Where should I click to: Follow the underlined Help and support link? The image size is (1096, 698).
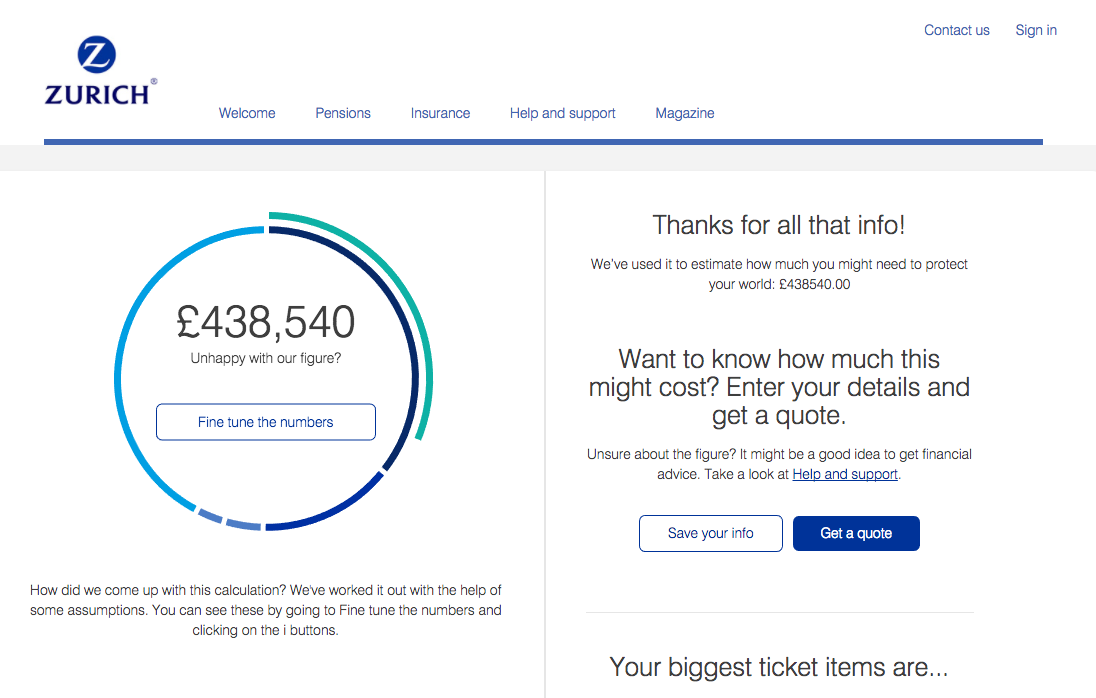pyautogui.click(x=844, y=474)
